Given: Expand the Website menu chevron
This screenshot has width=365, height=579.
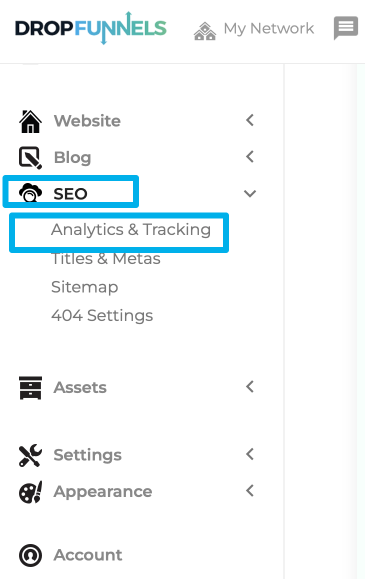Looking at the screenshot, I should [x=250, y=120].
